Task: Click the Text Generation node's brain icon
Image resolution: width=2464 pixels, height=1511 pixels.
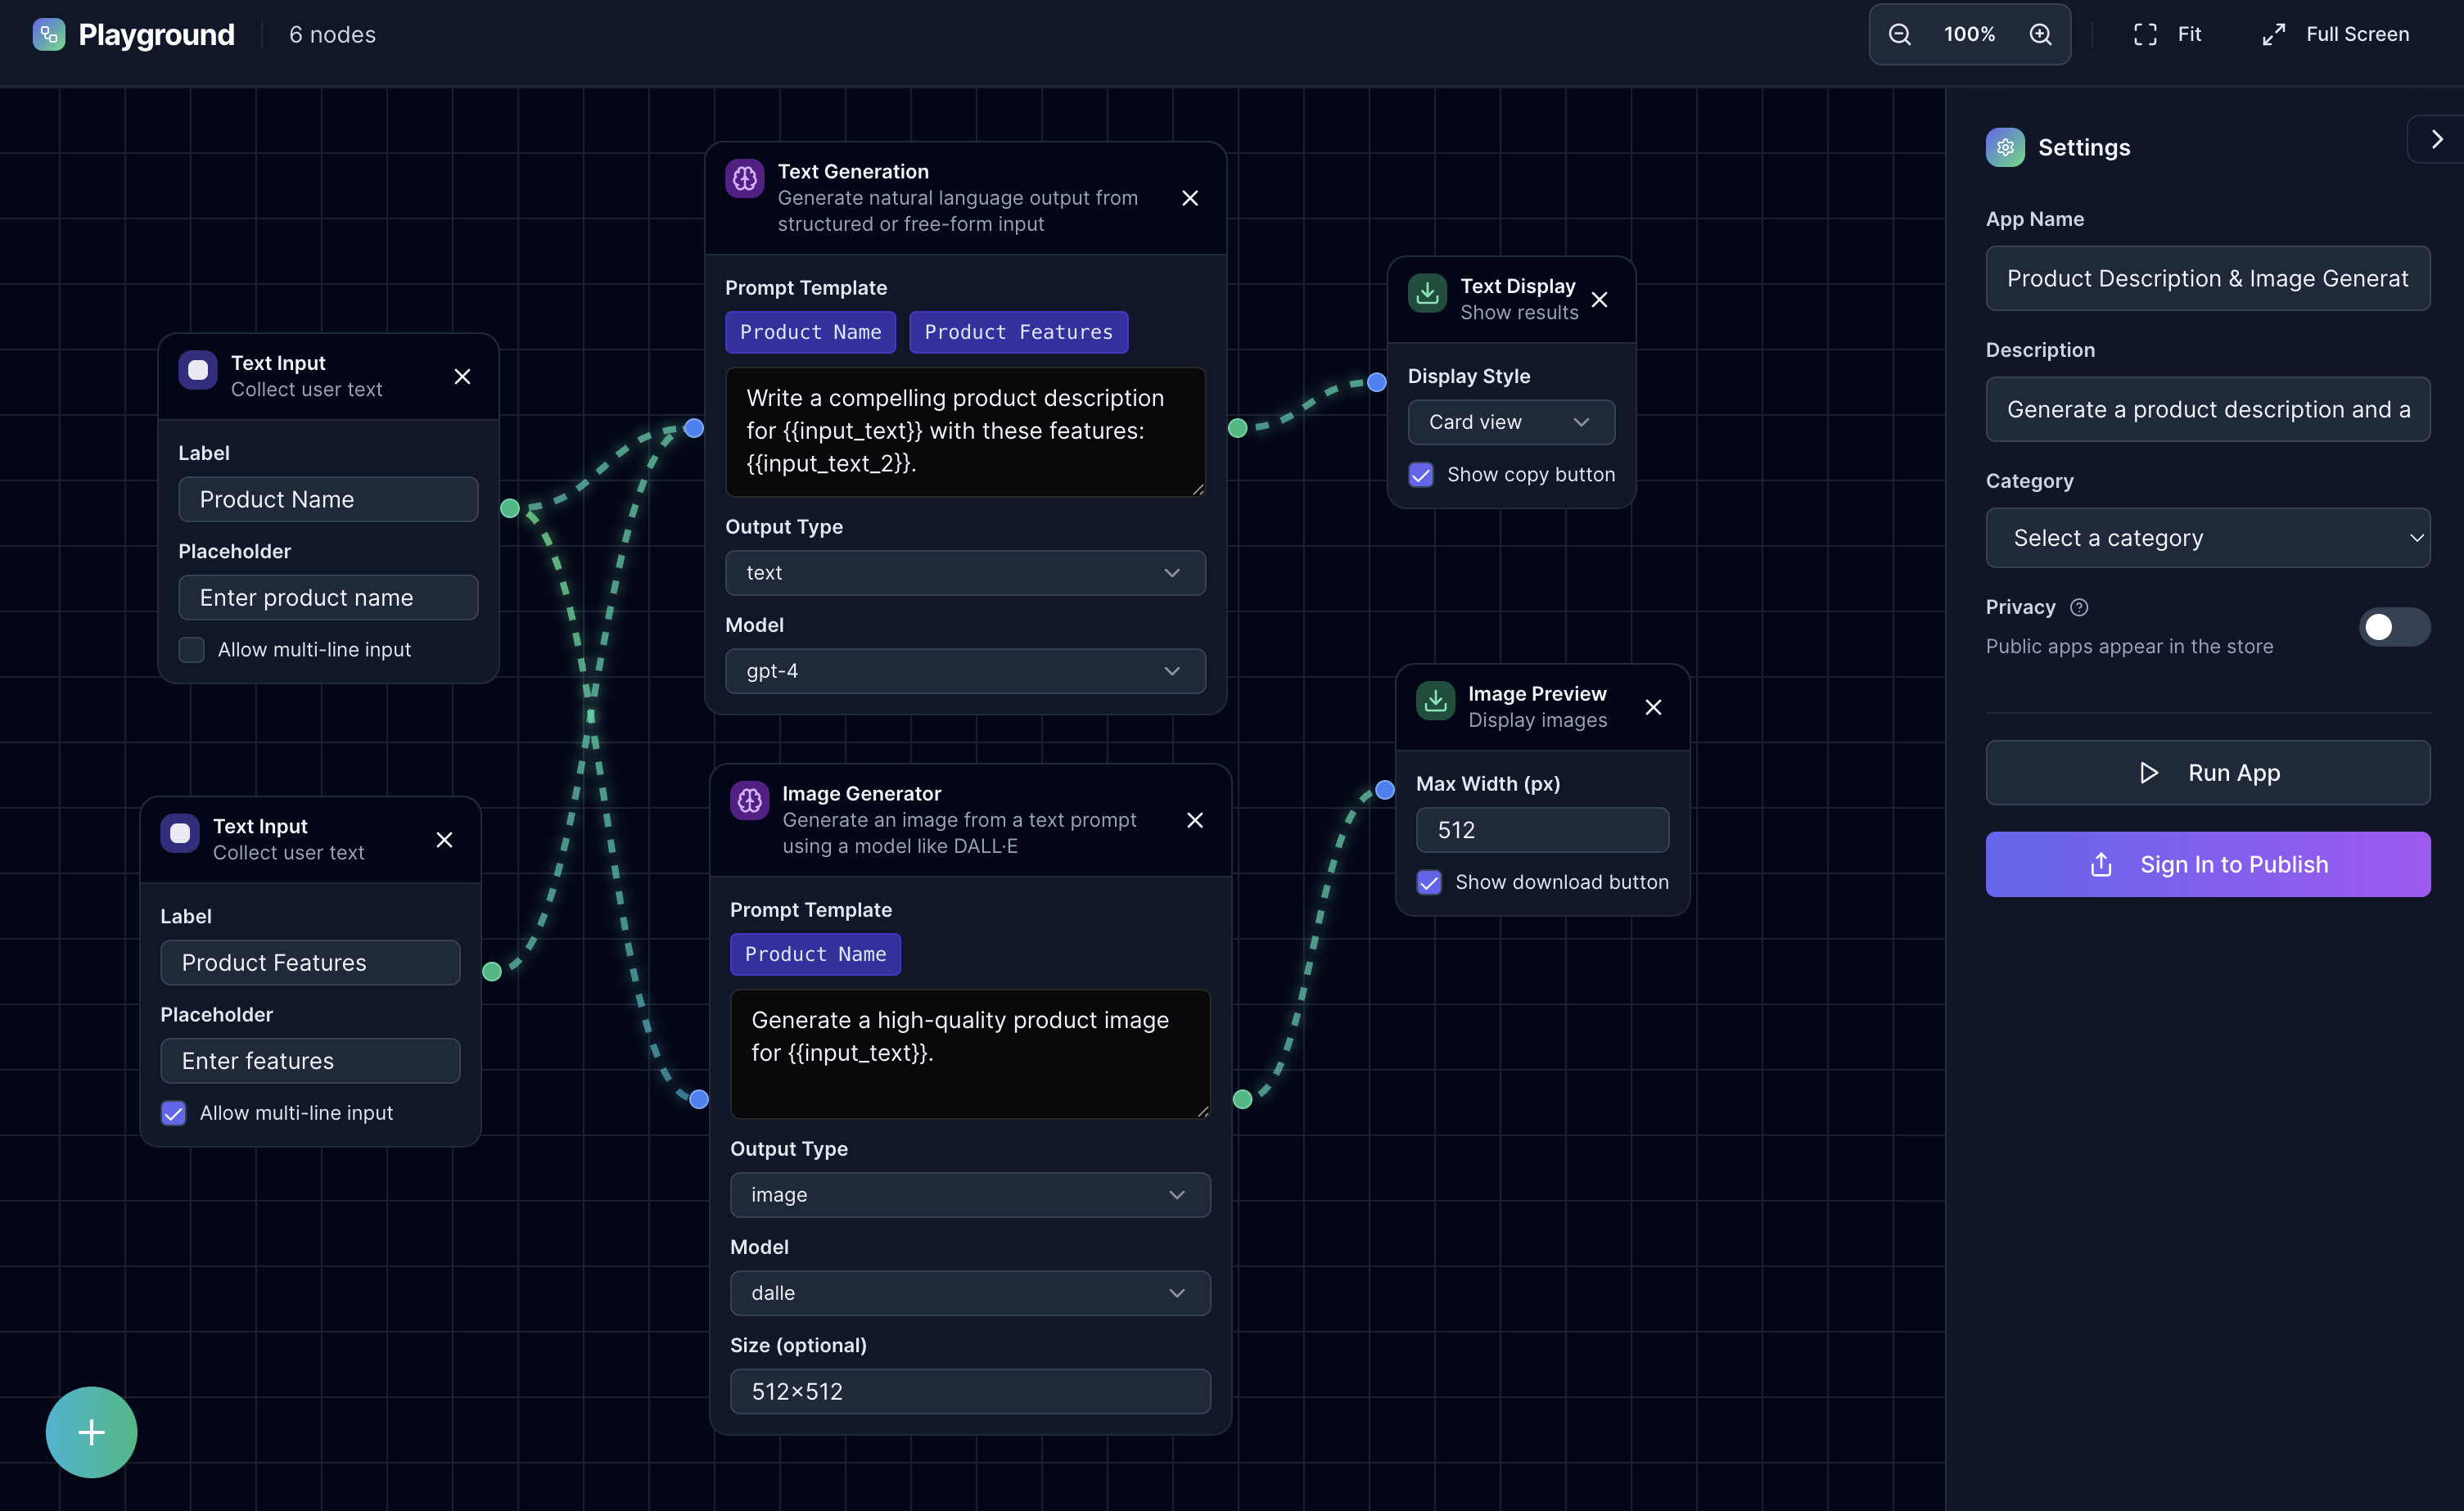Action: pos(745,179)
